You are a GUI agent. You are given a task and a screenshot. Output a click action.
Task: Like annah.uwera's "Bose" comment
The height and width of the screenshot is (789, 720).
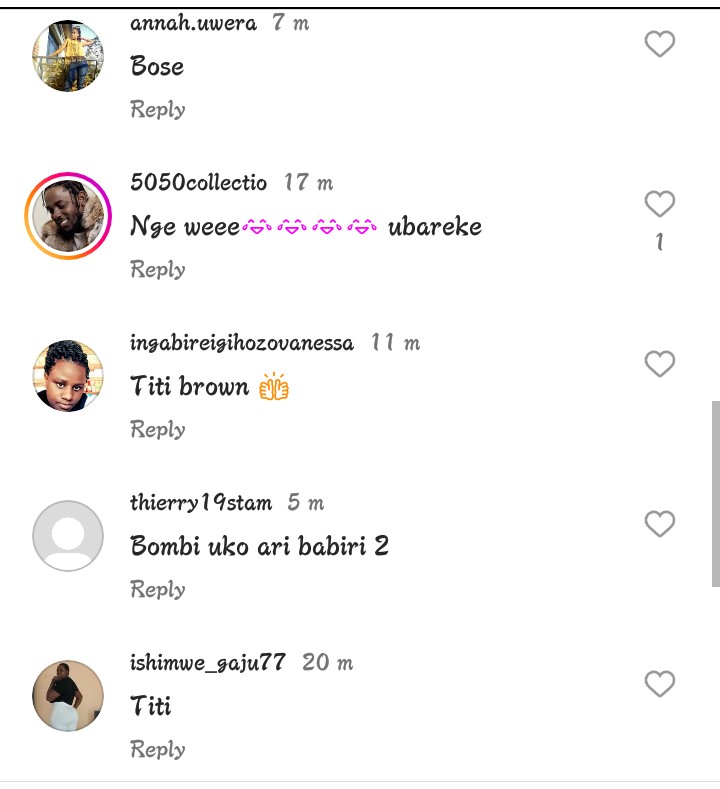click(x=659, y=44)
